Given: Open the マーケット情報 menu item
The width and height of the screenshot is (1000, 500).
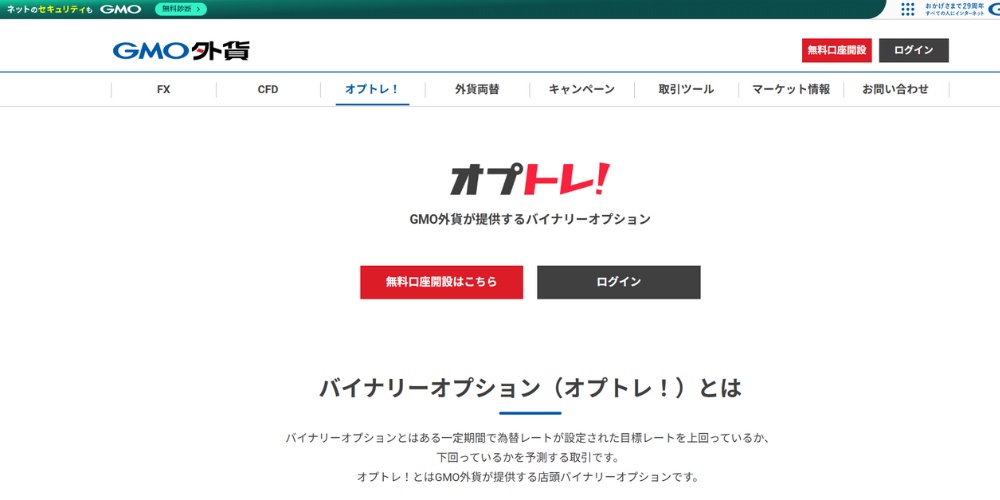Looking at the screenshot, I should (x=791, y=89).
